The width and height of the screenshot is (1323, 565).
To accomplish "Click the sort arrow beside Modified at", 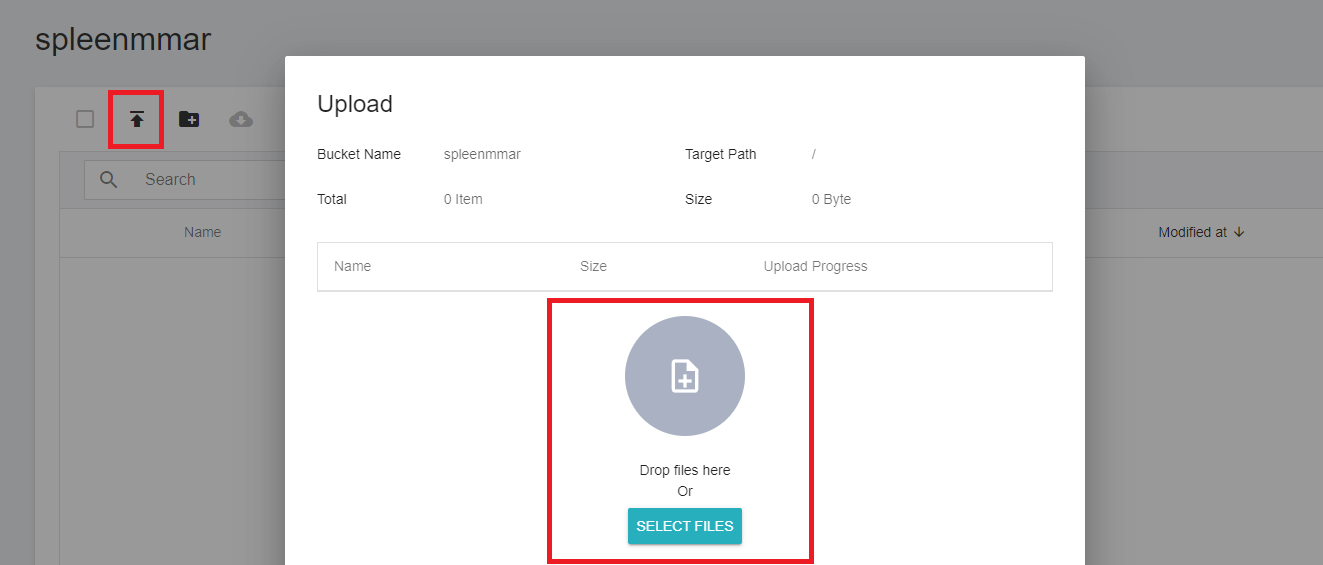I will coord(1240,232).
